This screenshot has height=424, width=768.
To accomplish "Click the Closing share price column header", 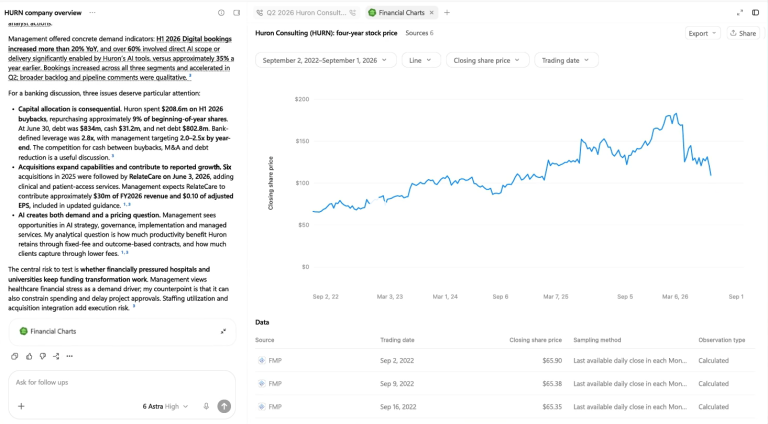I will point(535,340).
